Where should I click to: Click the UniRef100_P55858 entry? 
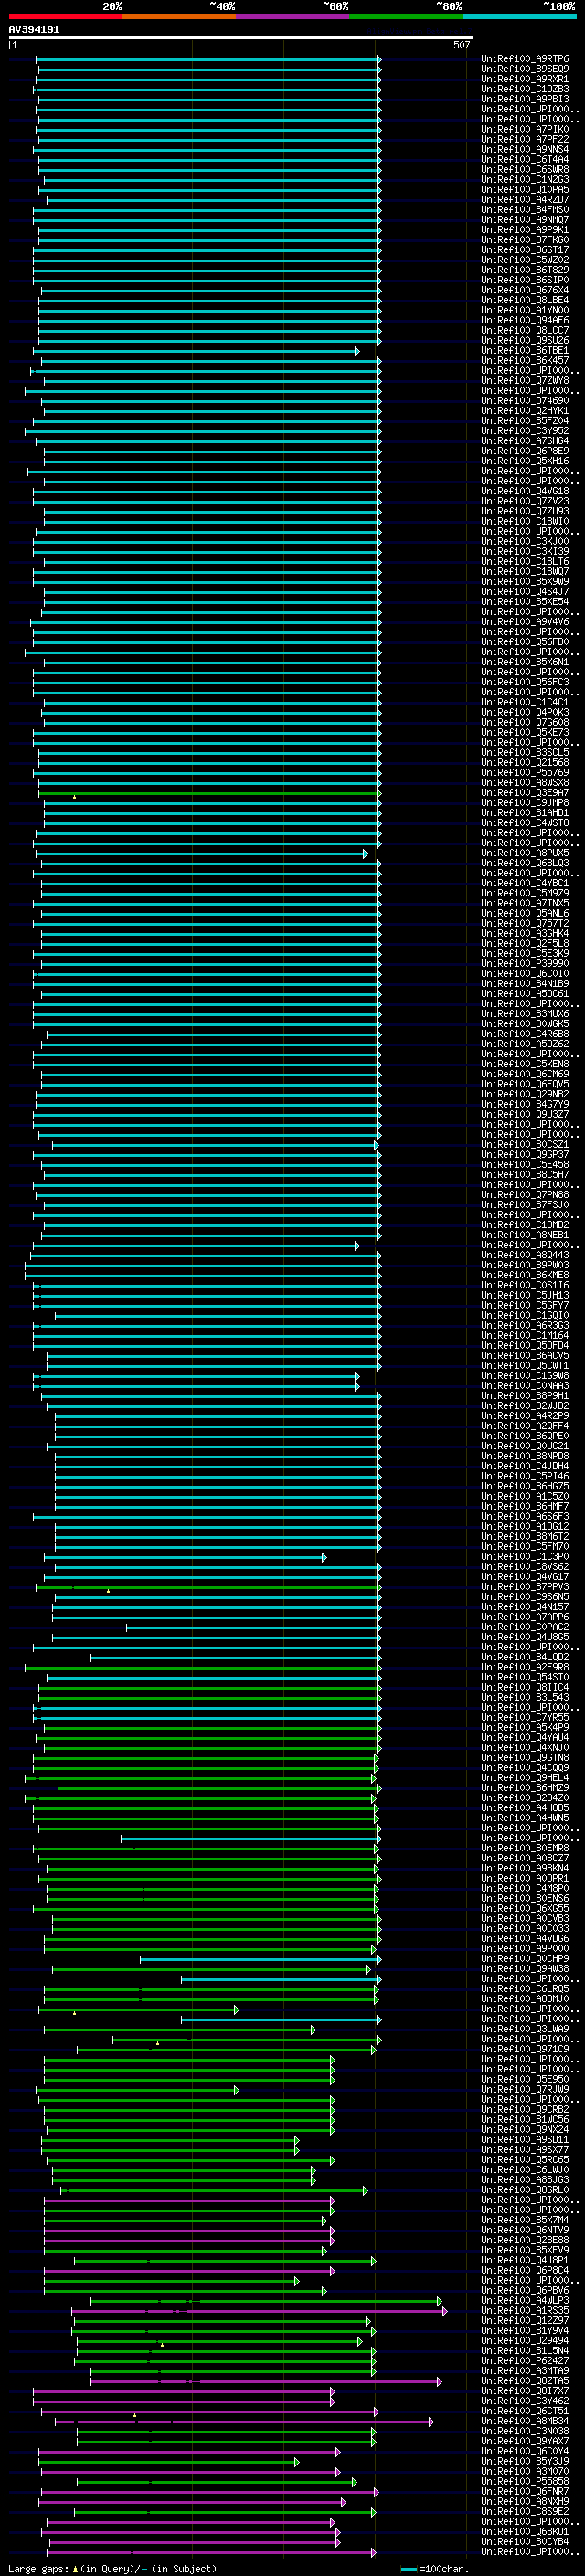click(525, 2481)
